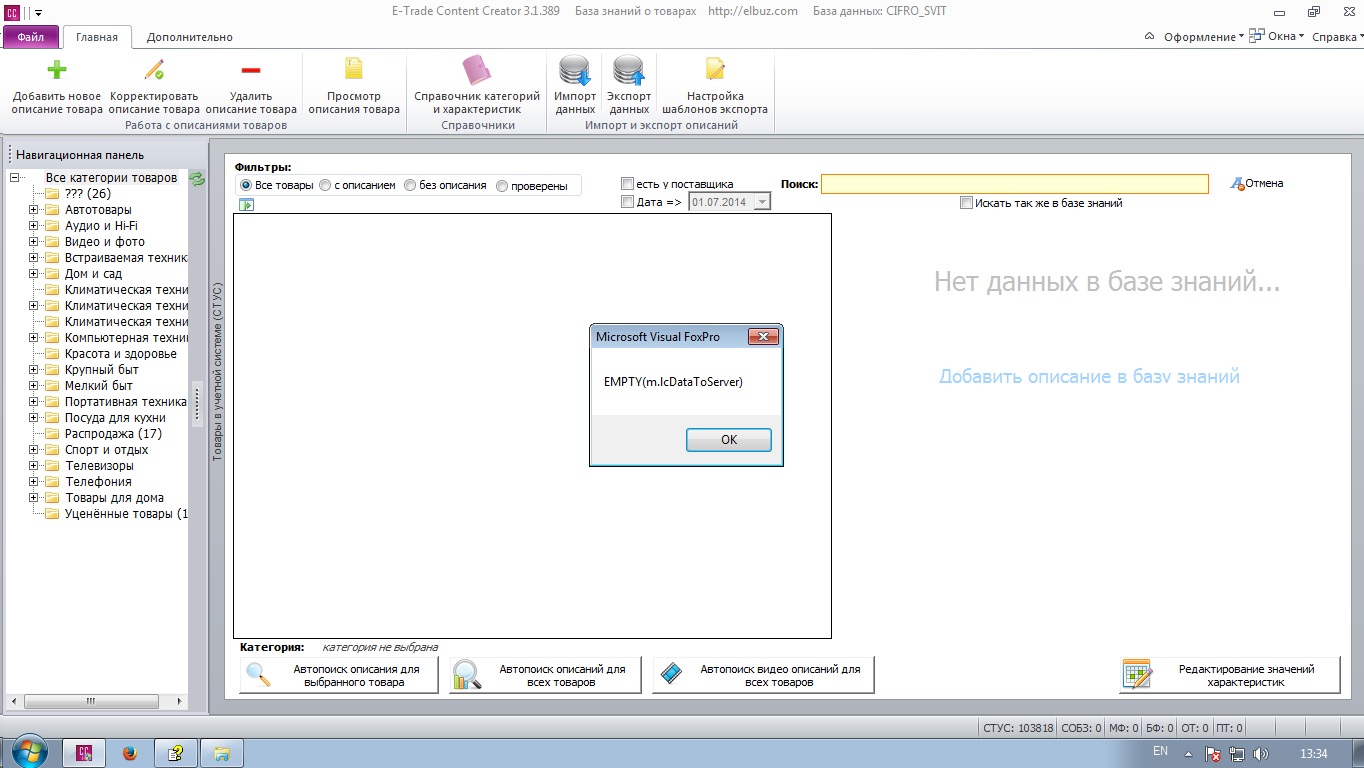Switch to the Дополнительно tab

[x=190, y=37]
